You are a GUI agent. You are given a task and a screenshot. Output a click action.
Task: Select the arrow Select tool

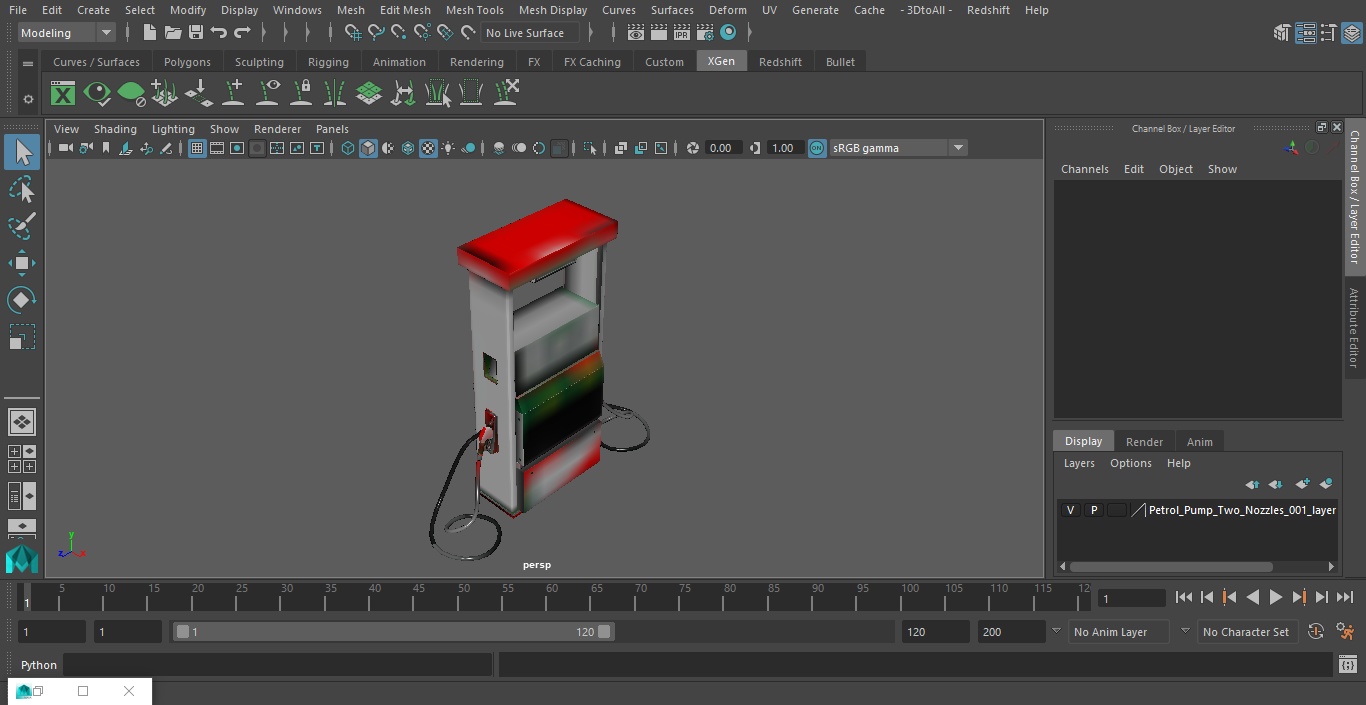click(21, 152)
